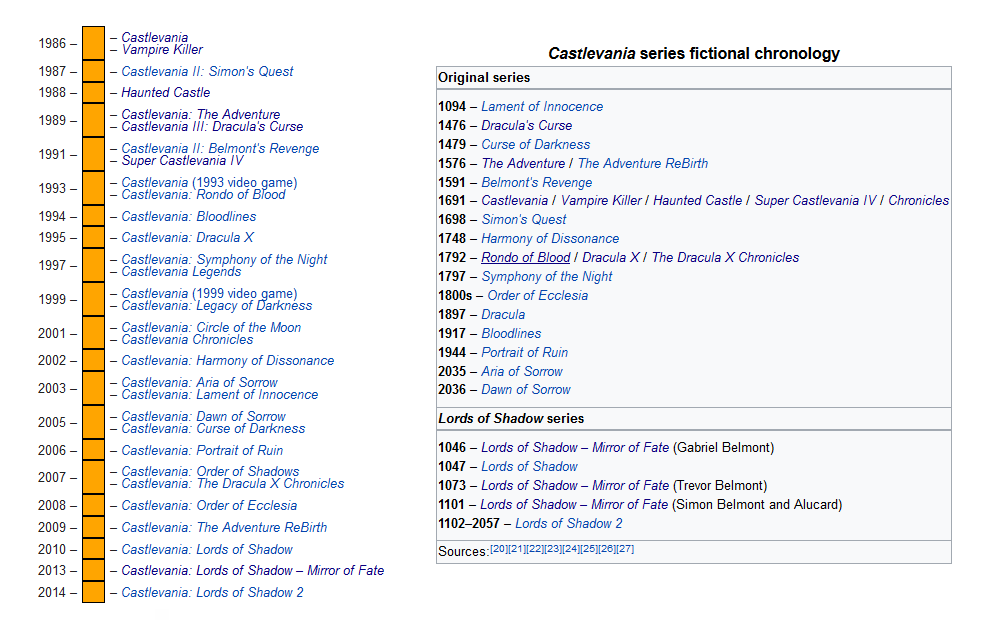The image size is (1006, 620).
Task: Open Castlevania: Order of Ecclesia link
Action: [209, 506]
